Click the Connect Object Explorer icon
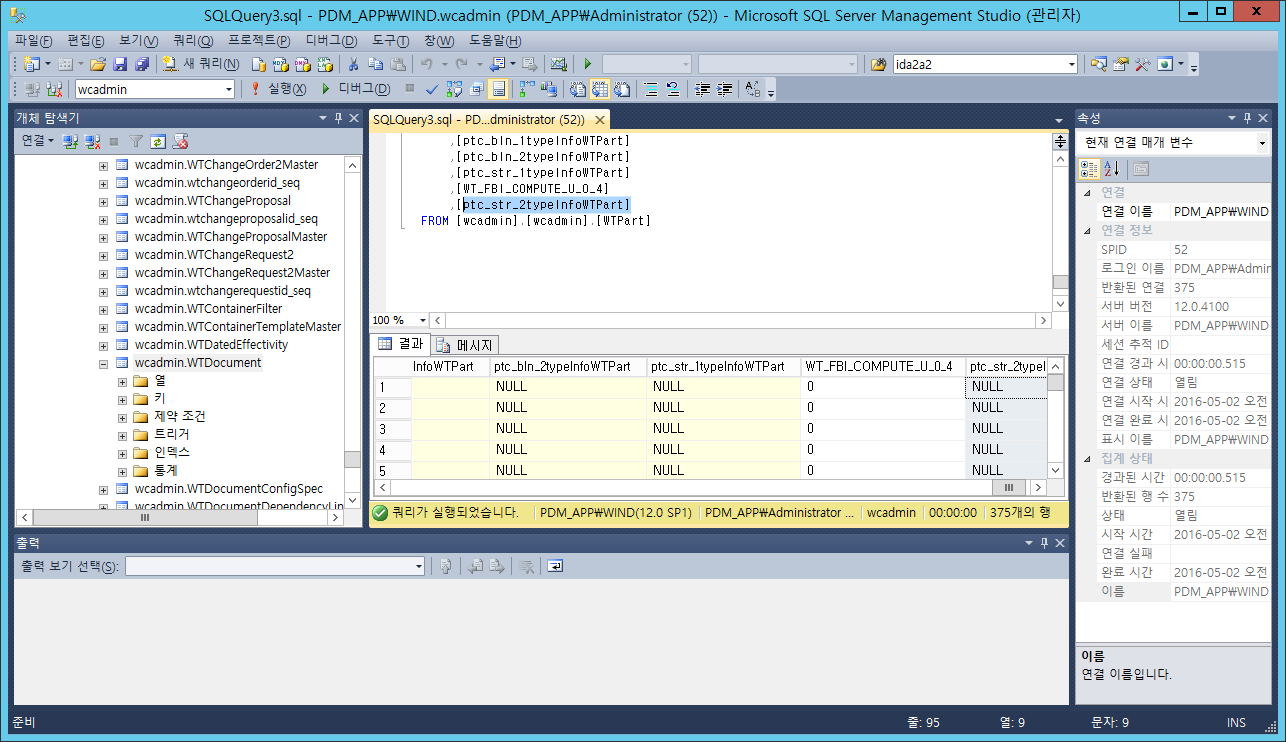This screenshot has height=742, width=1286. [x=70, y=141]
